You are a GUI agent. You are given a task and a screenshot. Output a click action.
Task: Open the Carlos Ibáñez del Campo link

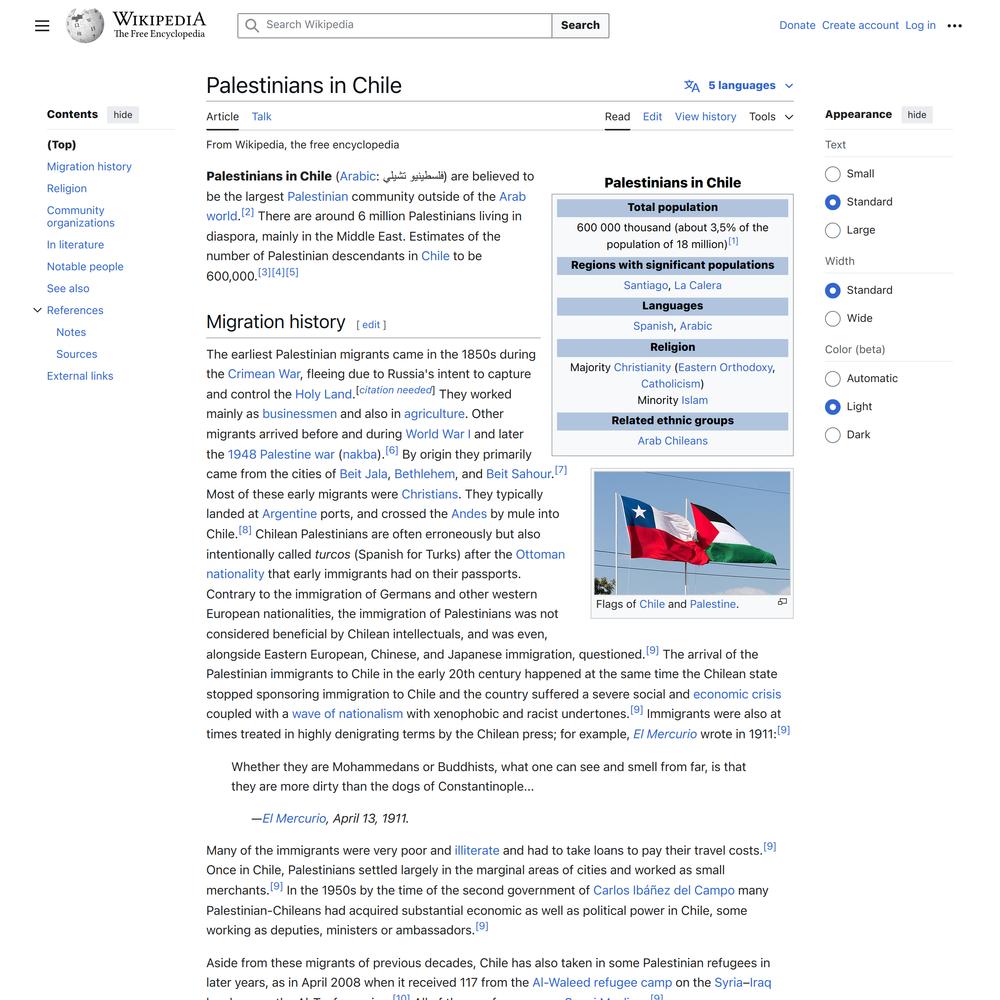664,890
